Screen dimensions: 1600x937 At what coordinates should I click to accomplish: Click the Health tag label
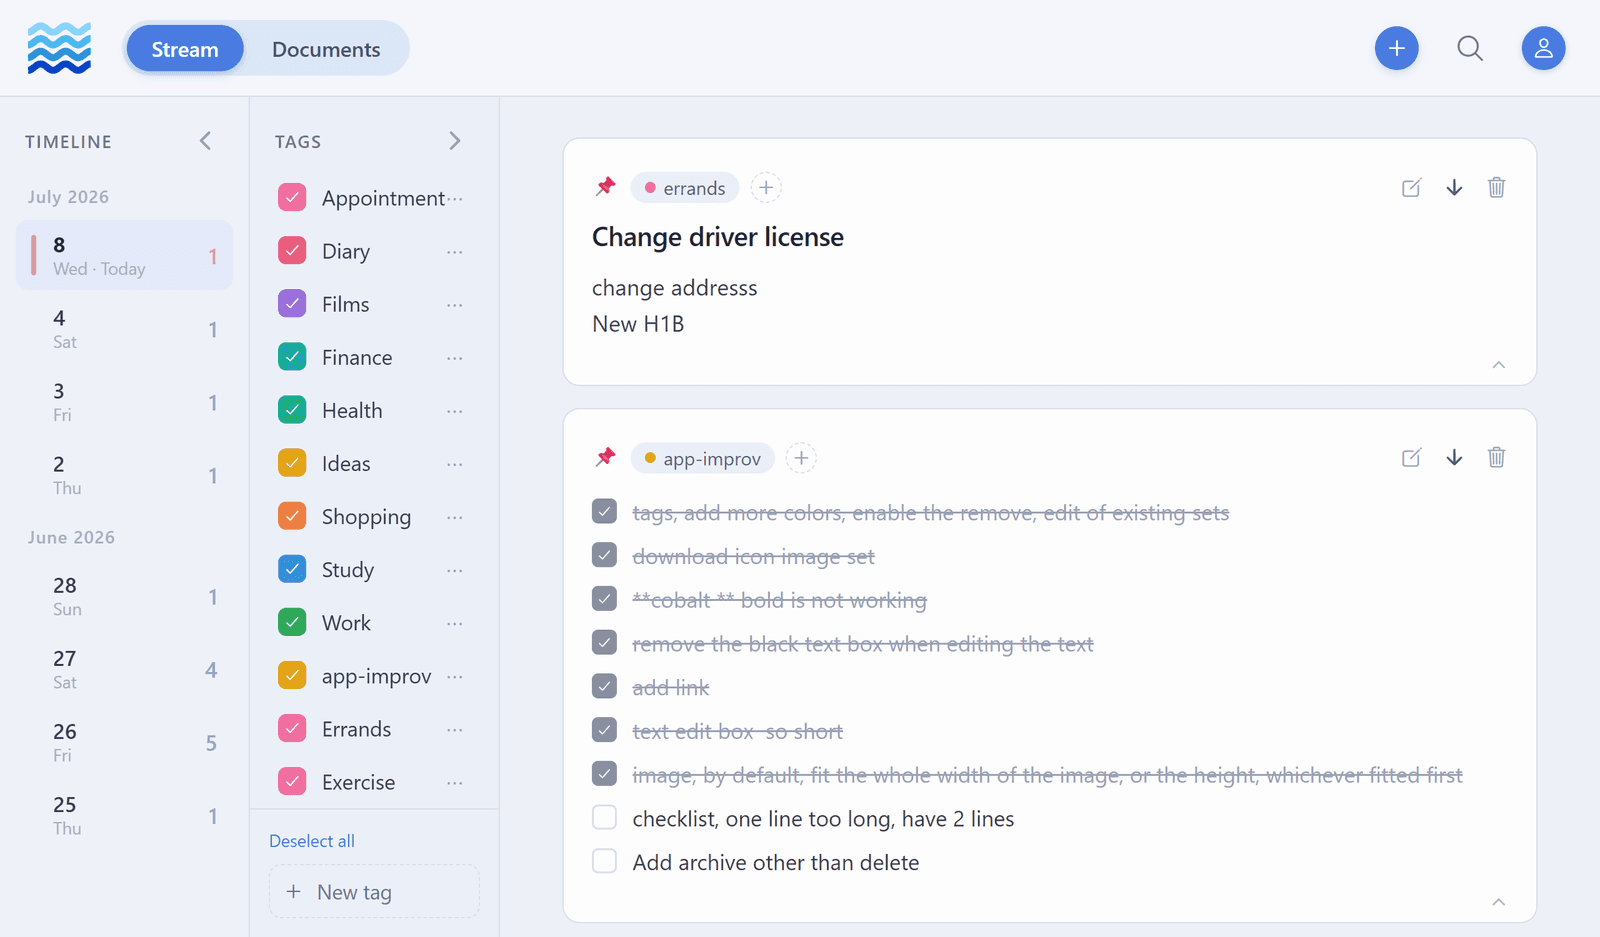(352, 411)
